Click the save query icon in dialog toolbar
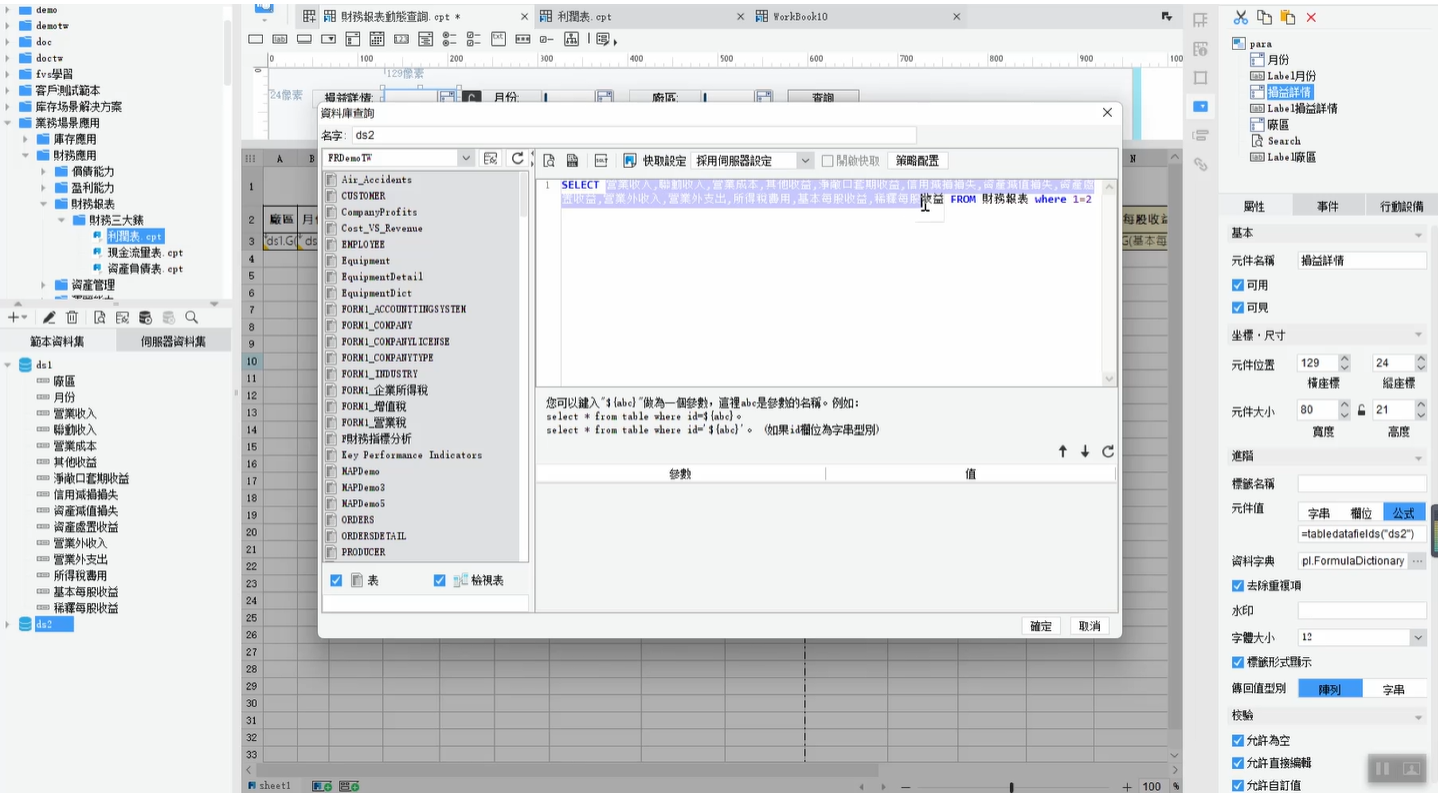This screenshot has height=793, width=1438. pyautogui.click(x=573, y=160)
